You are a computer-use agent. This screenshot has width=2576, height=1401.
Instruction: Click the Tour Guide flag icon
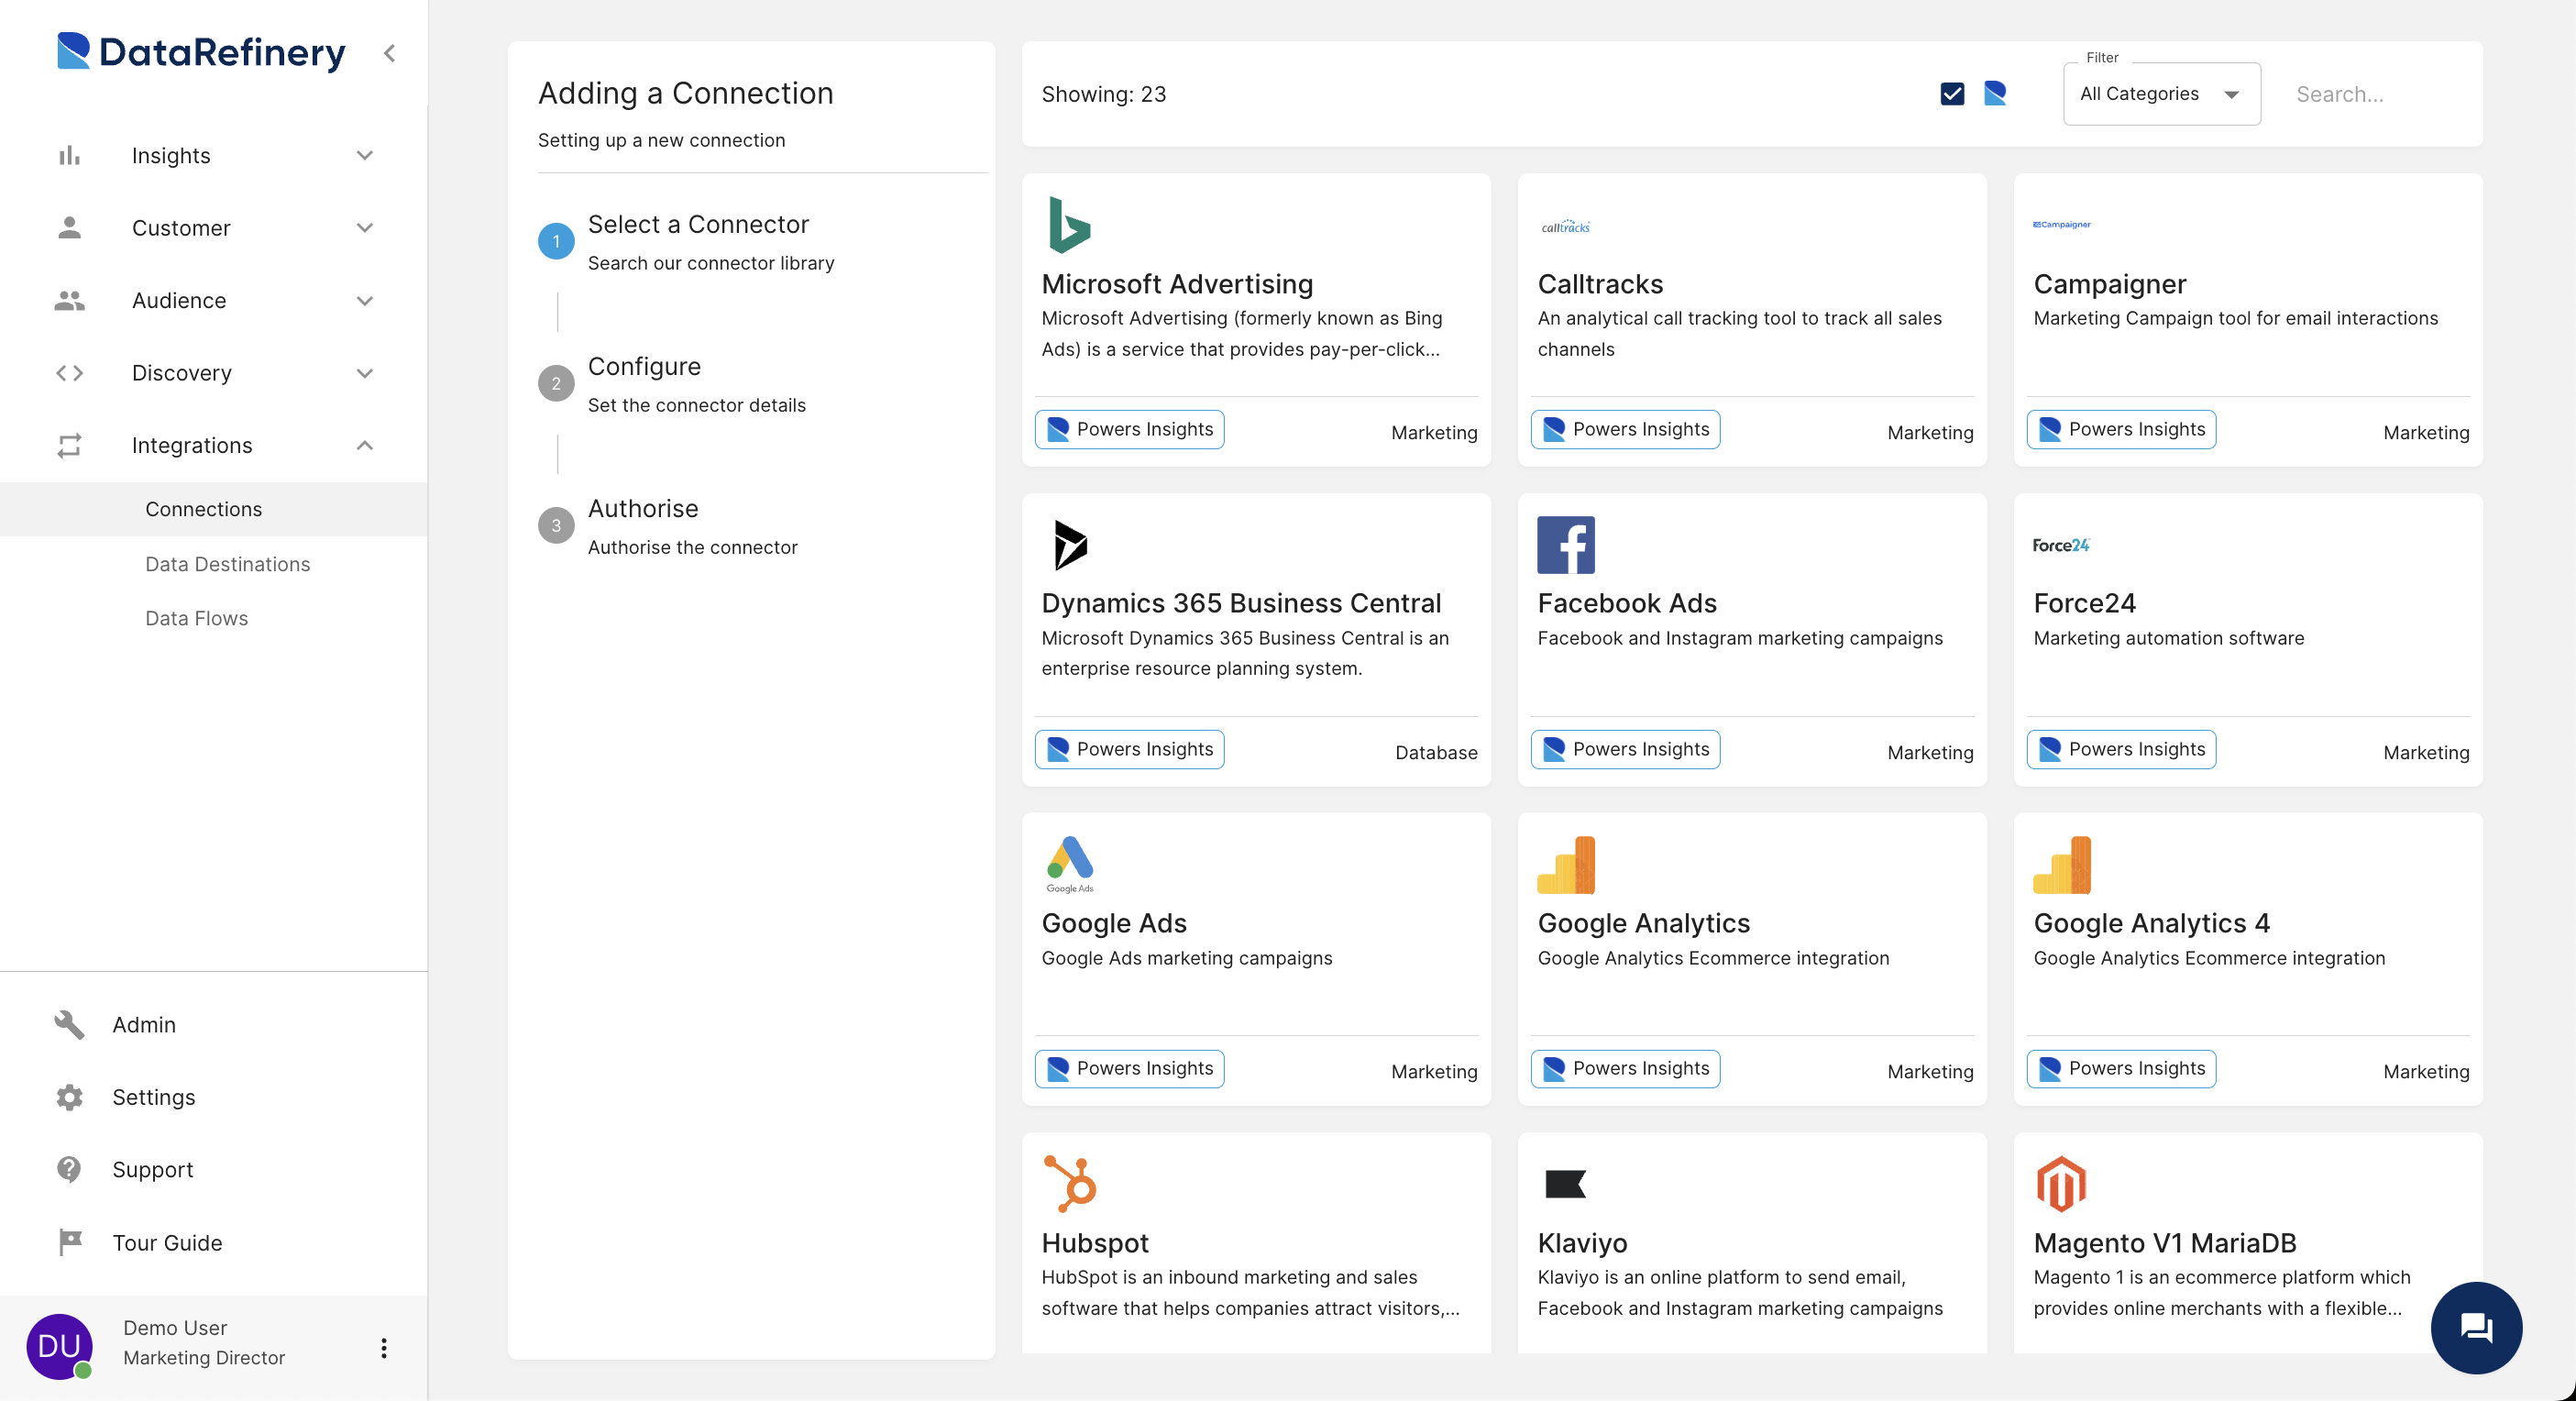[x=69, y=1242]
